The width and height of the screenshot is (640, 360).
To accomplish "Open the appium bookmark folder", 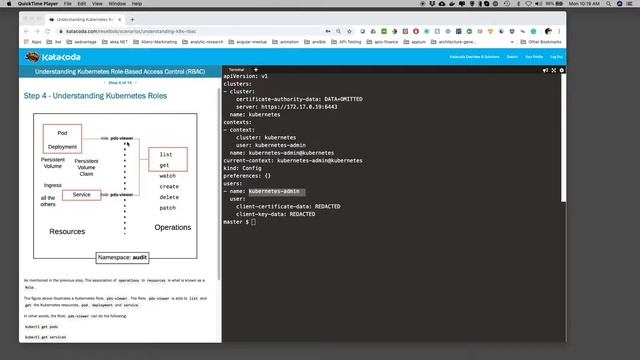I will coord(414,42).
